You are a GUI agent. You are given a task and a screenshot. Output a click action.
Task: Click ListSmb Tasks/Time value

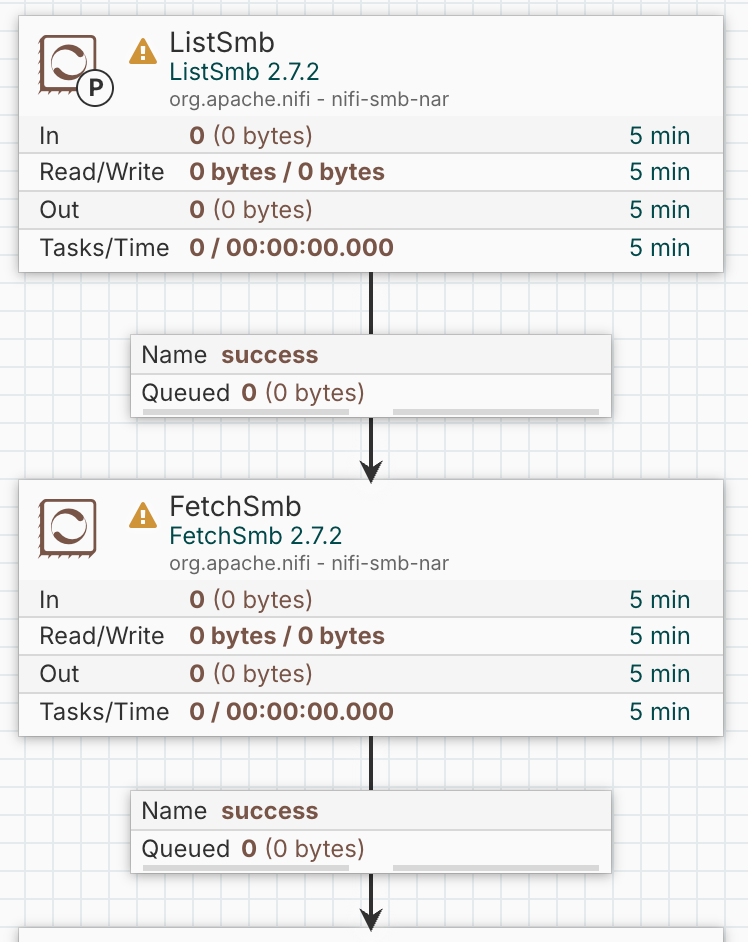point(291,248)
